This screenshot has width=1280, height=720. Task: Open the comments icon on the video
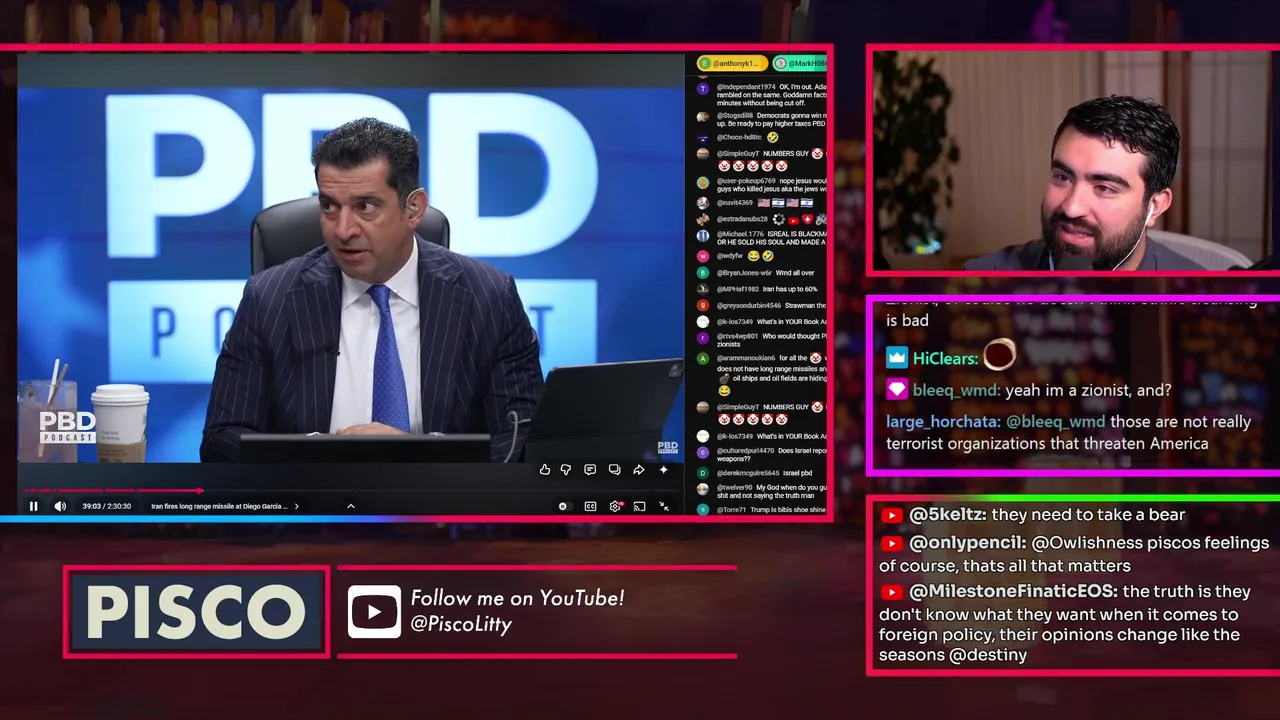pos(590,469)
